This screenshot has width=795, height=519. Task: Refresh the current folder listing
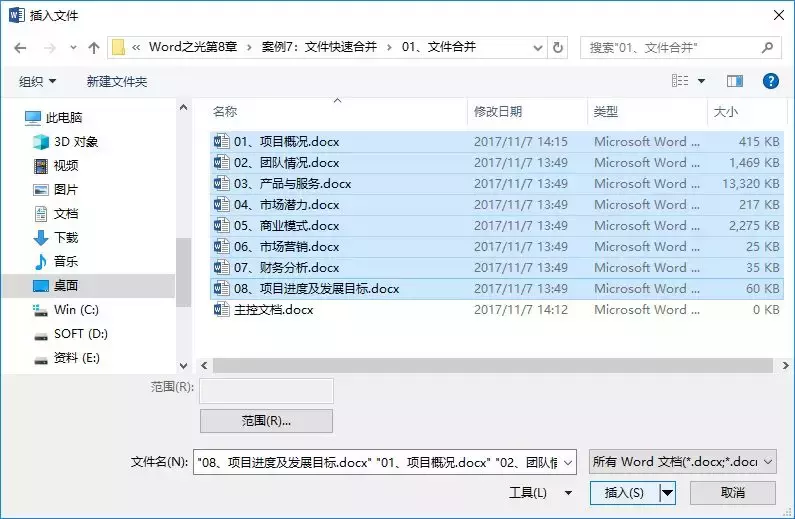(x=558, y=48)
